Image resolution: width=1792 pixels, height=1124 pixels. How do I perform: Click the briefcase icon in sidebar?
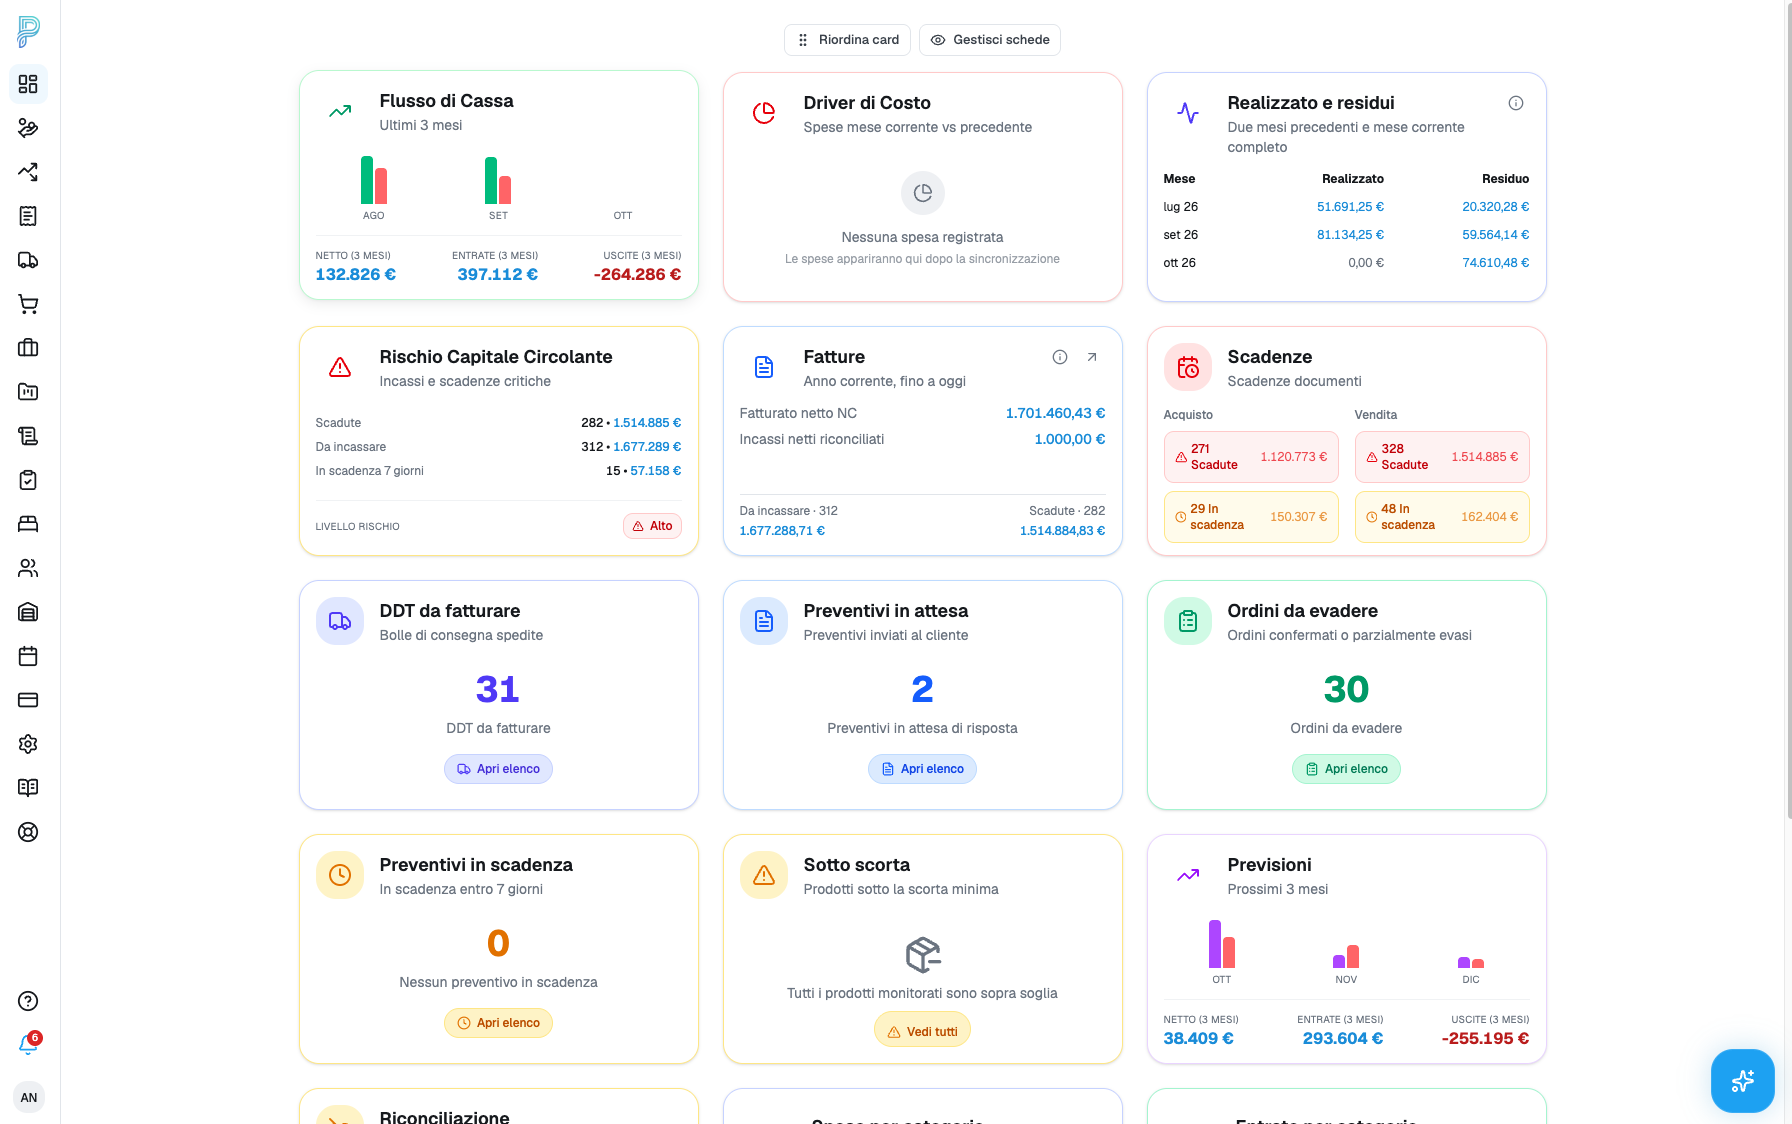[28, 348]
